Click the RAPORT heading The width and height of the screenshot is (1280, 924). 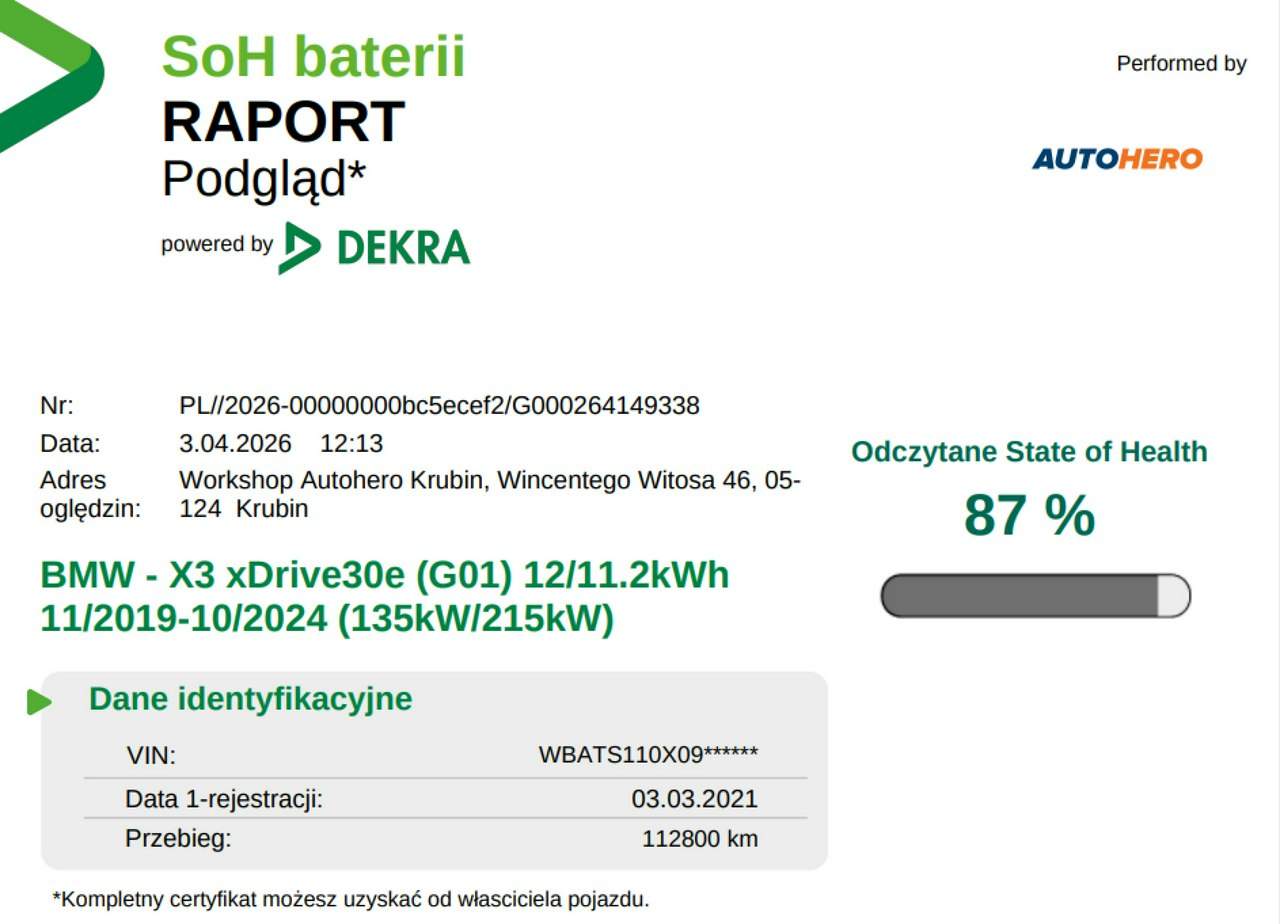click(283, 122)
